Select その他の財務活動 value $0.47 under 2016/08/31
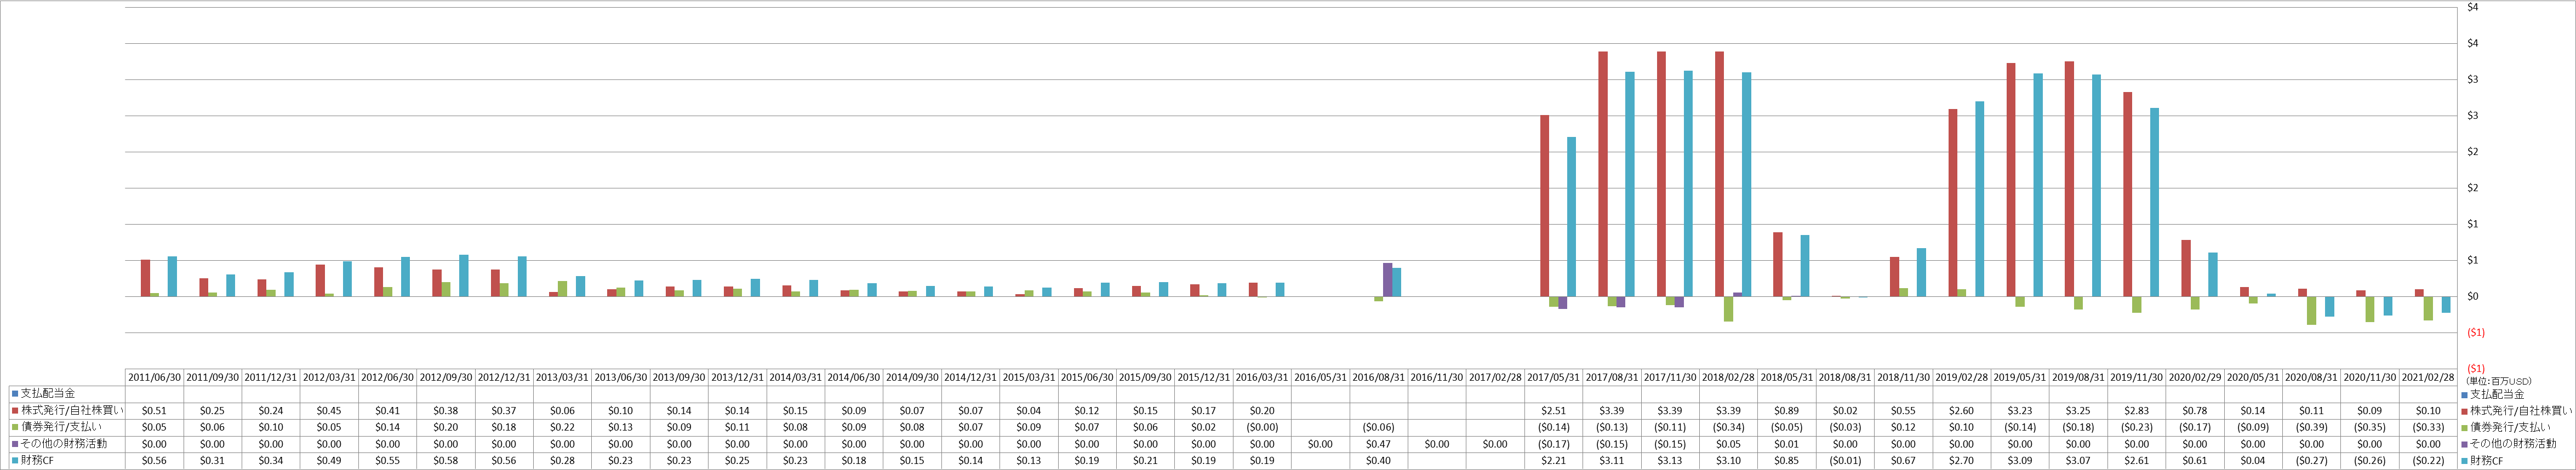The image size is (2576, 470). (x=1378, y=444)
